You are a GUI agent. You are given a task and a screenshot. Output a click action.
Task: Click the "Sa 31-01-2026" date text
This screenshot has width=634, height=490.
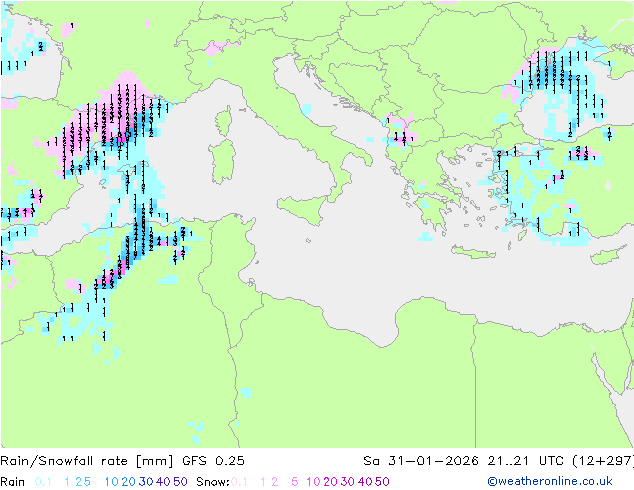pos(421,461)
